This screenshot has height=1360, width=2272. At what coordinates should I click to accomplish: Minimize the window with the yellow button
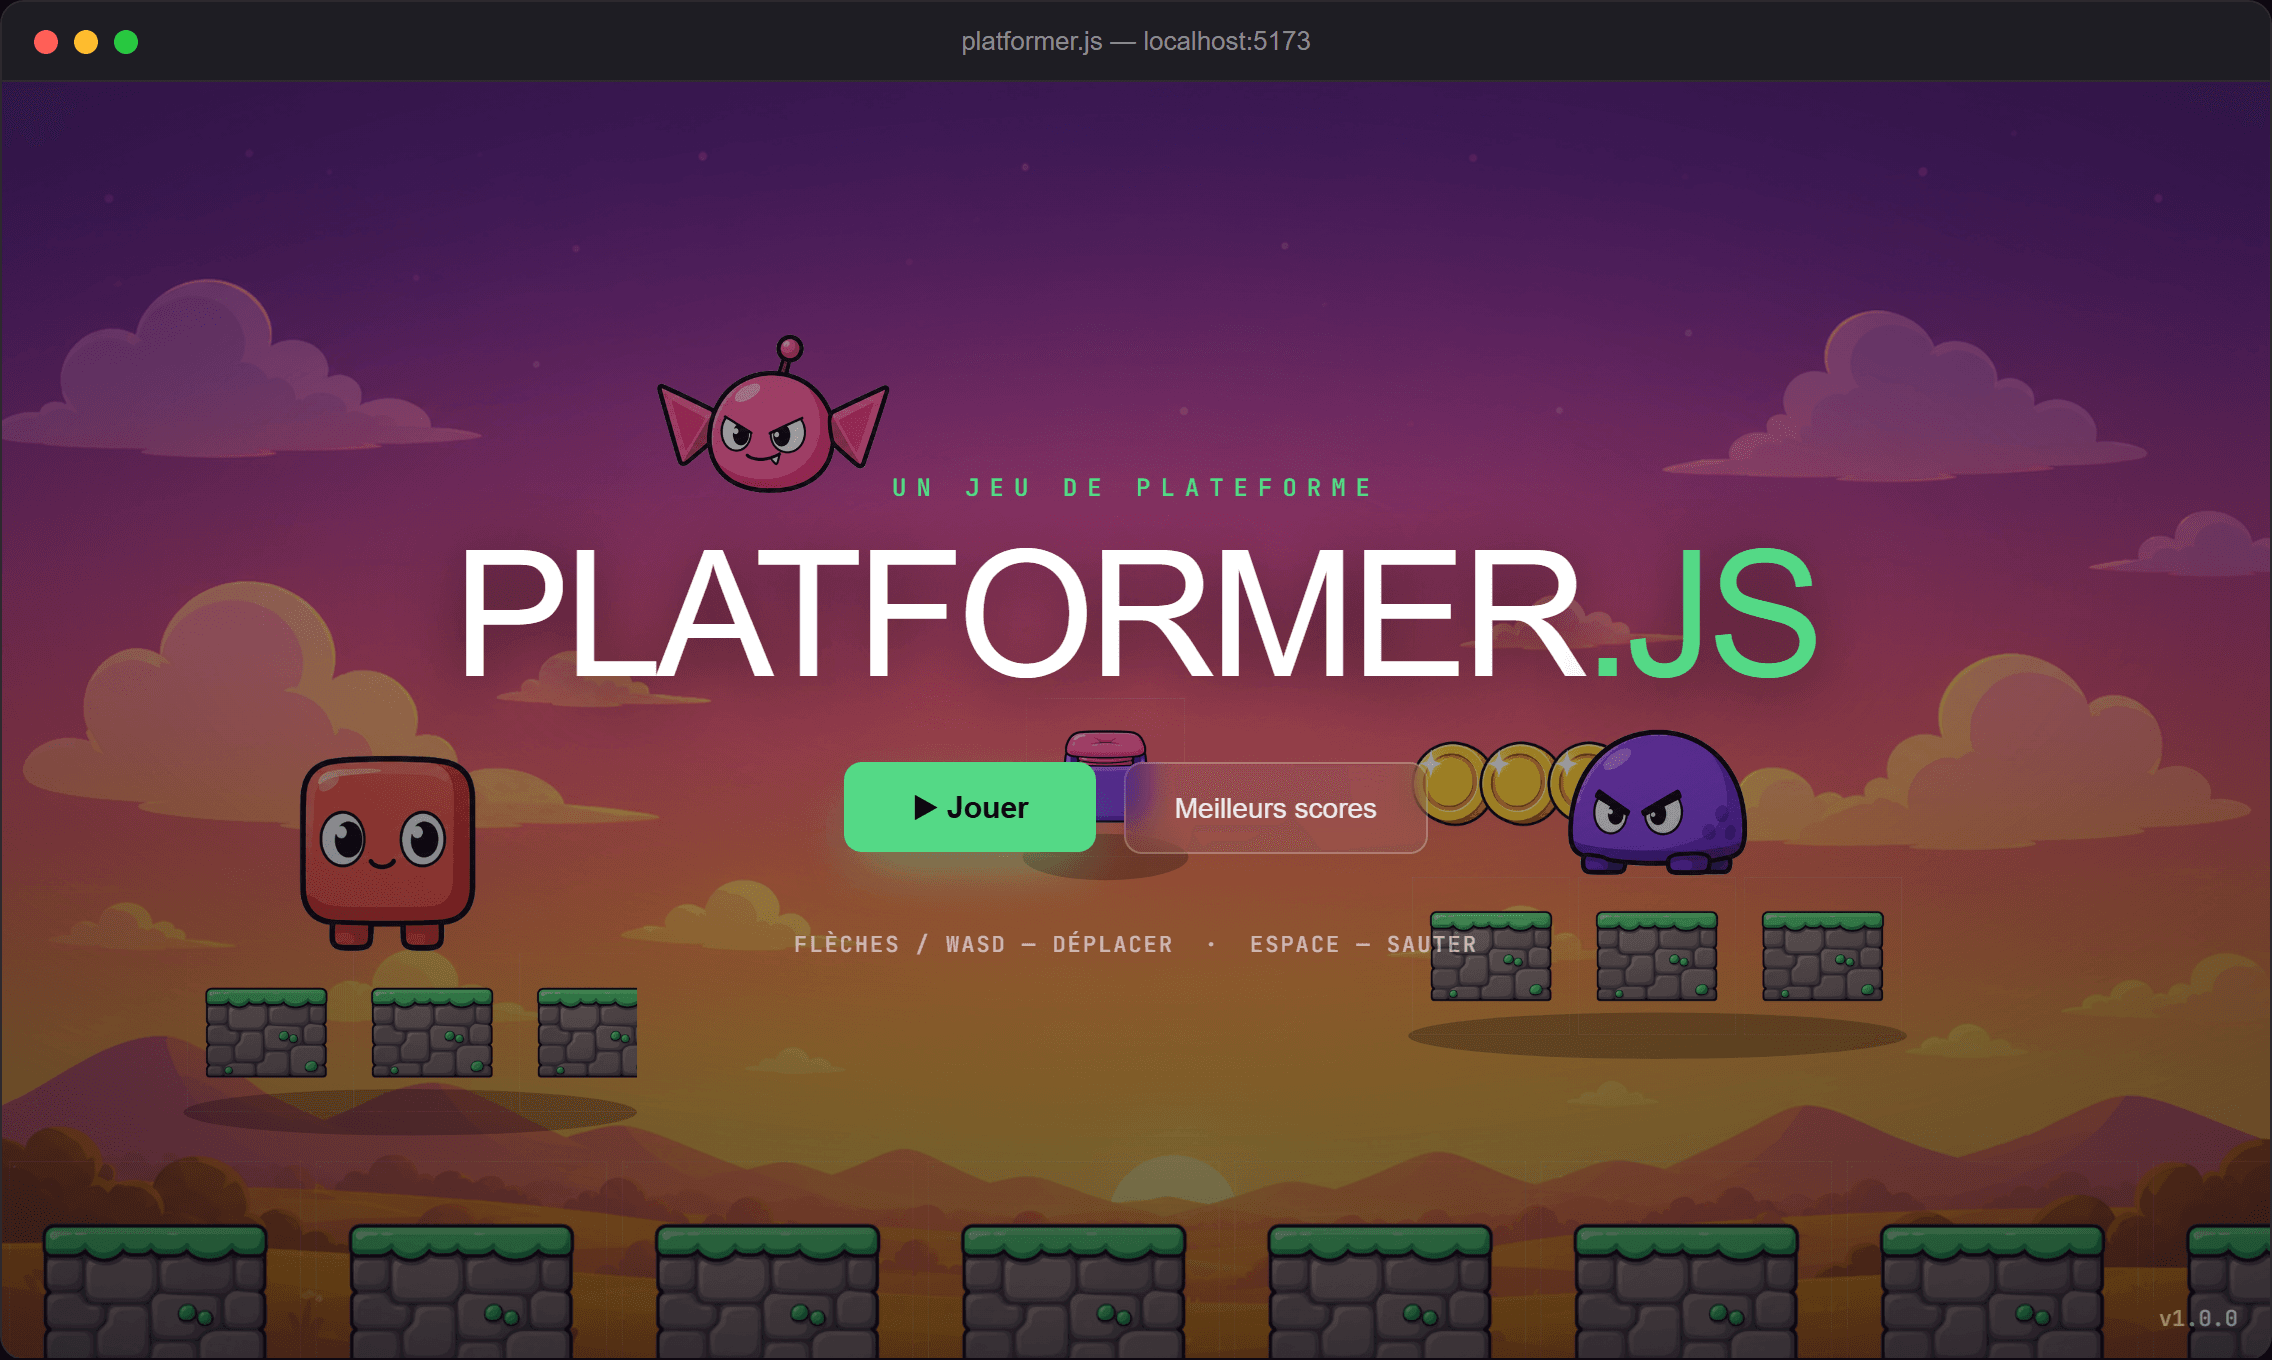pyautogui.click(x=86, y=42)
